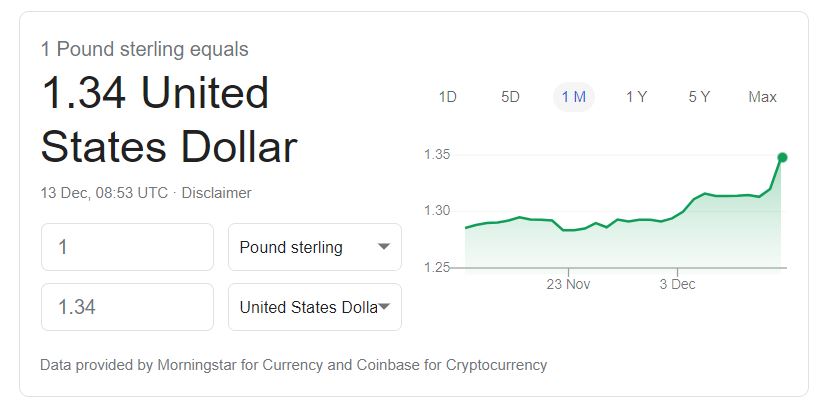
Task: Click the 3 Dec date label
Action: (x=677, y=284)
